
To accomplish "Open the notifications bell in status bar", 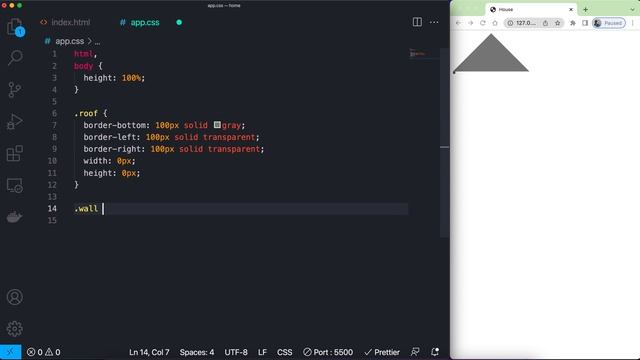I will pyautogui.click(x=435, y=352).
